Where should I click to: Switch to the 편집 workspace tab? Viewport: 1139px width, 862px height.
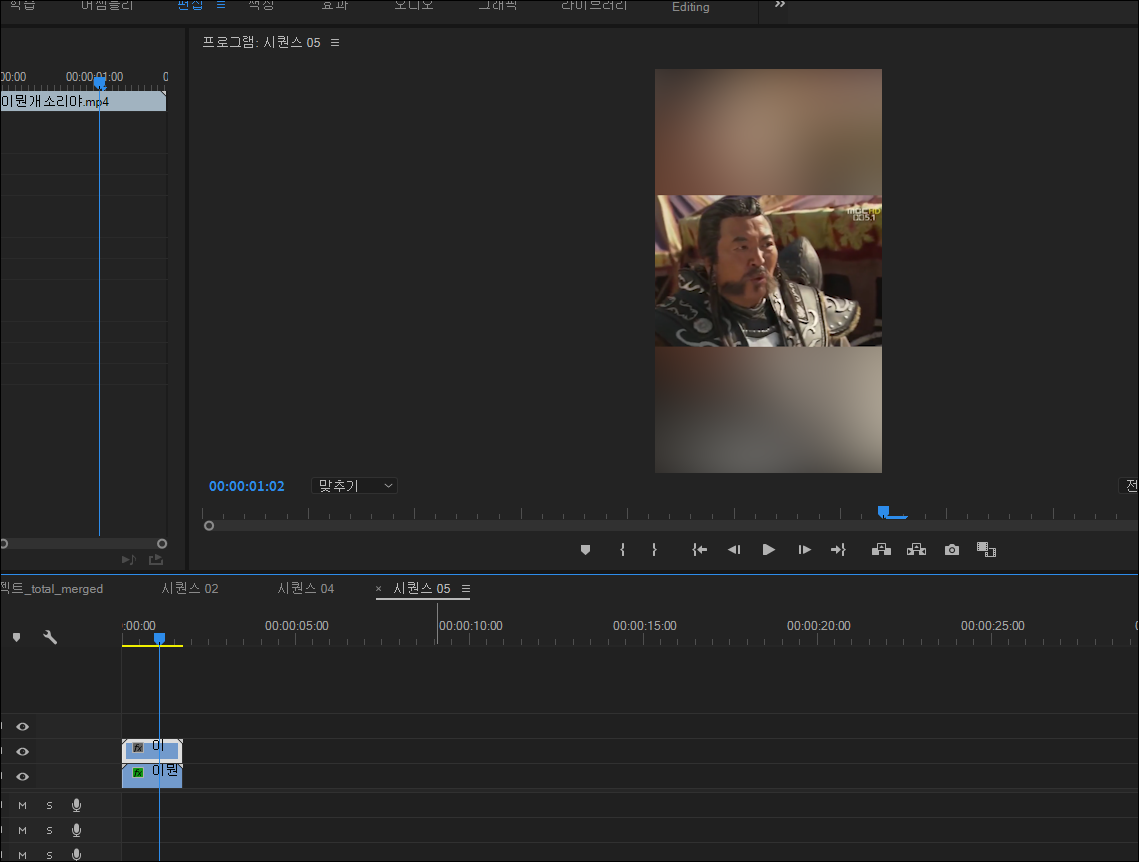(x=190, y=4)
